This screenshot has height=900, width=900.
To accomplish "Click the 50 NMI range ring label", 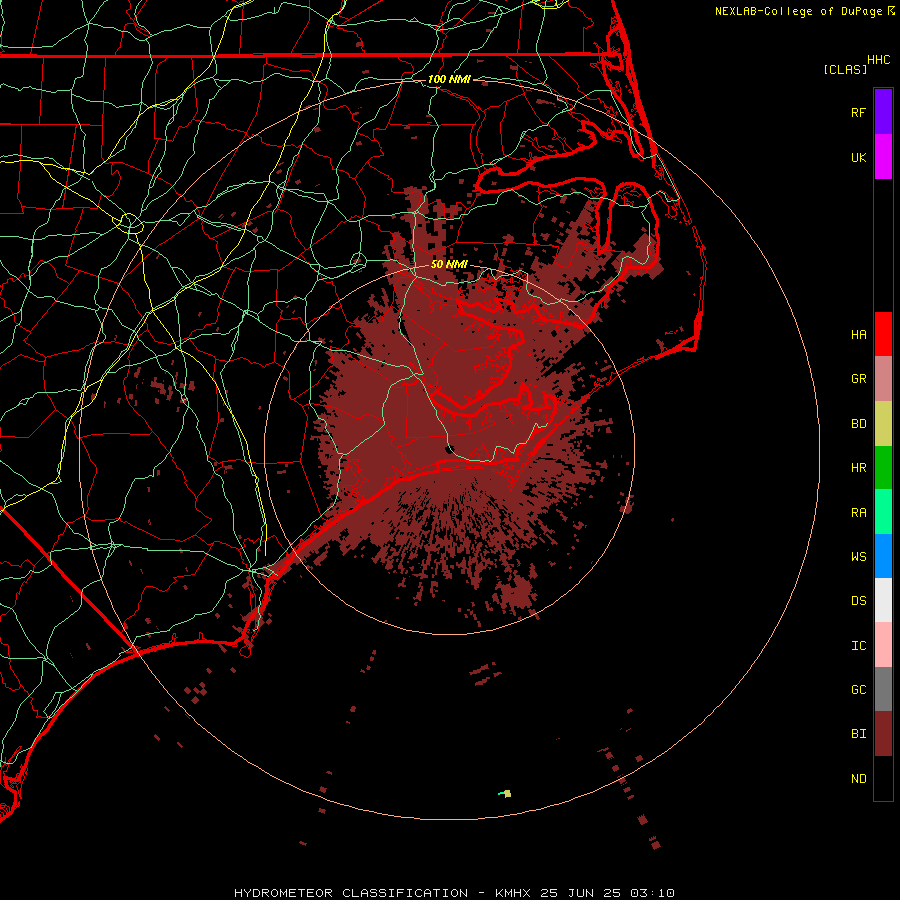I will click(x=449, y=264).
